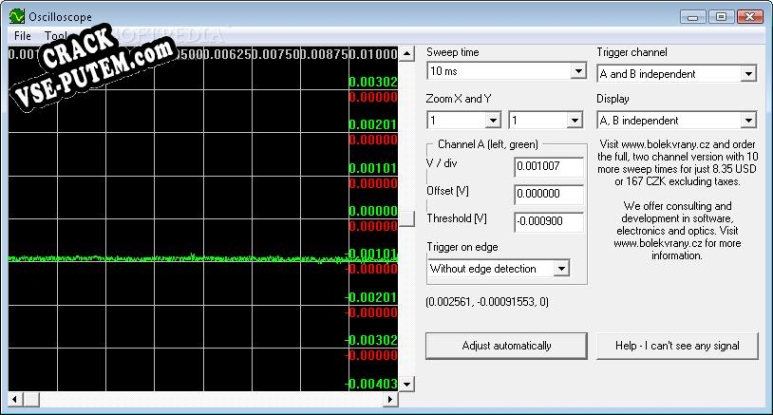The height and width of the screenshot is (415, 773).
Task: Click the vertical scrollbar thumb beside the graph
Action: (407, 218)
